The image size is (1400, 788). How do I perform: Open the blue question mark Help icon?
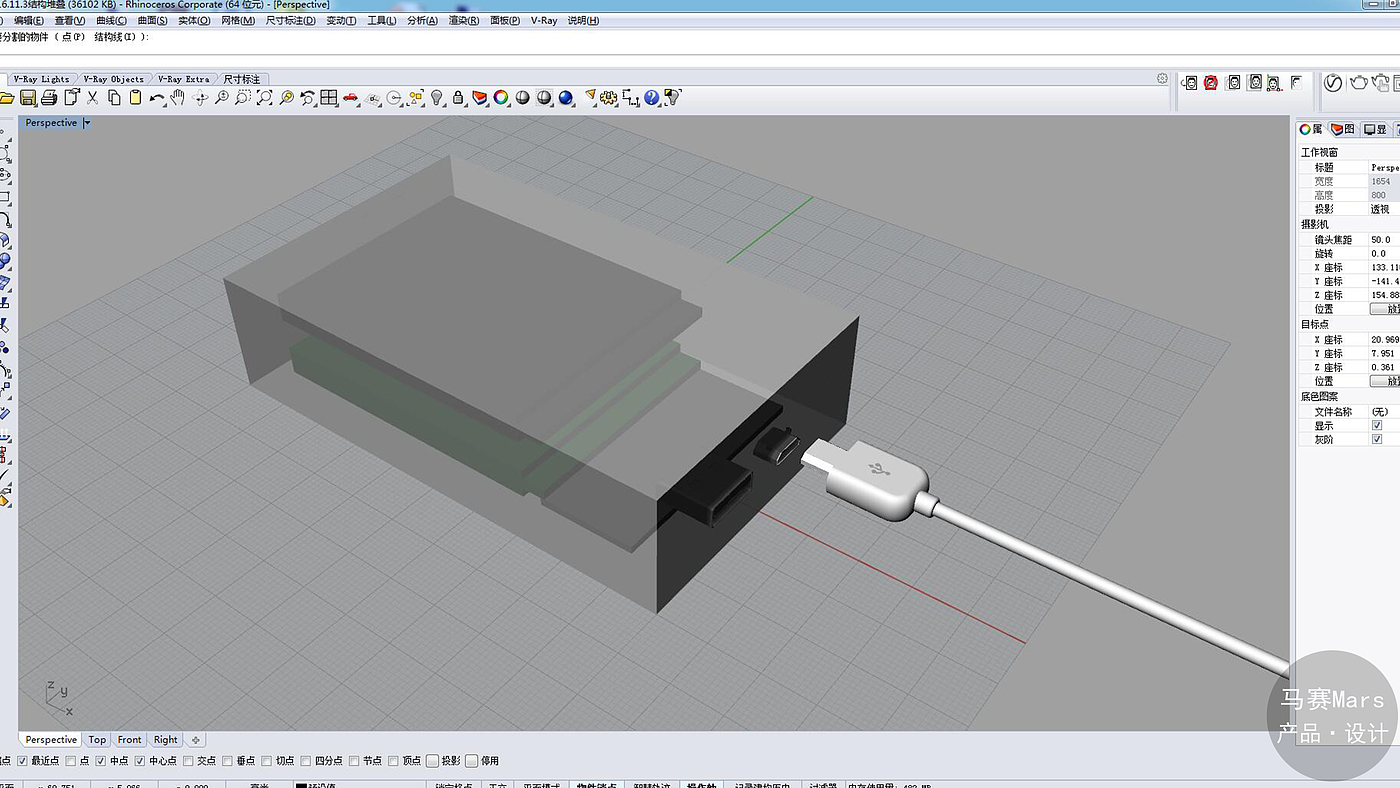[652, 97]
